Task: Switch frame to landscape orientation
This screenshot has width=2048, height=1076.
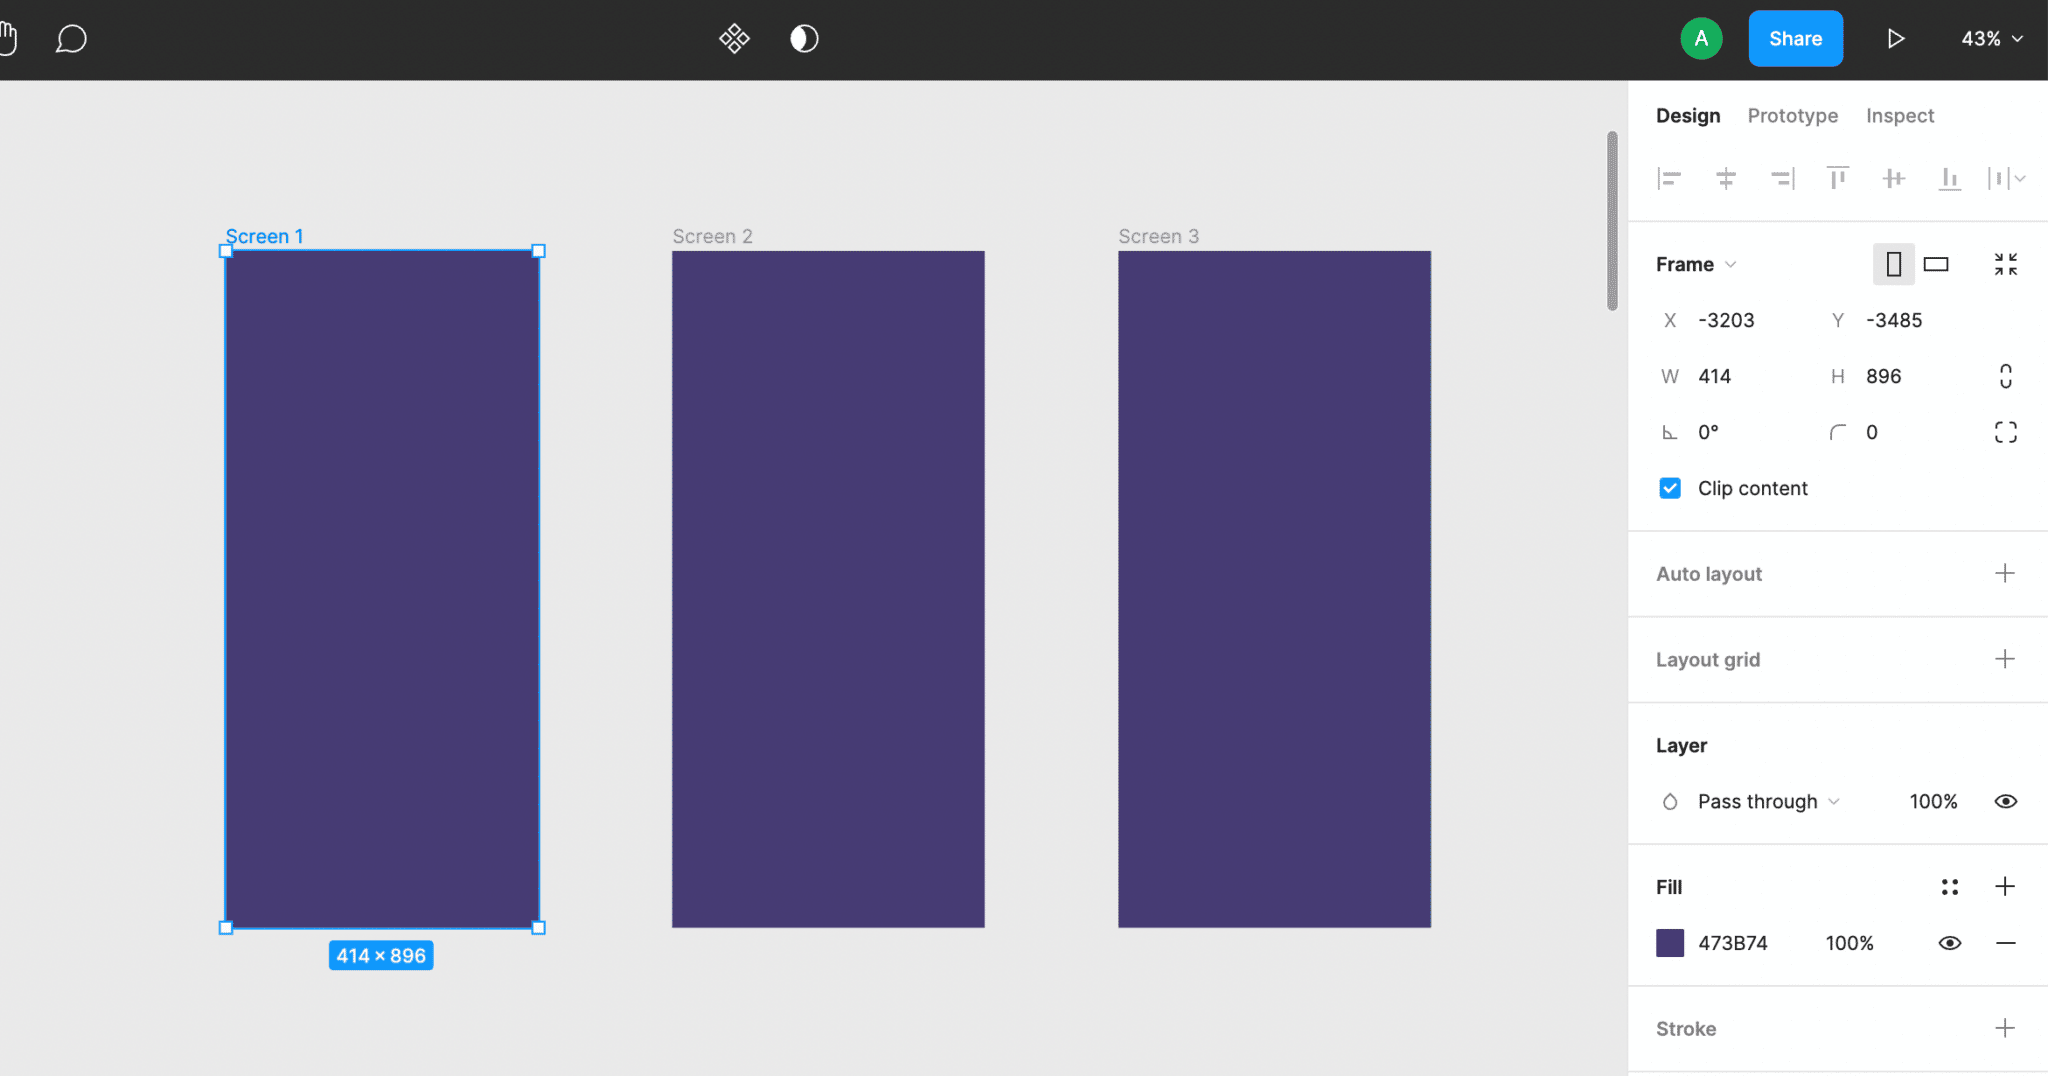Action: click(1937, 263)
